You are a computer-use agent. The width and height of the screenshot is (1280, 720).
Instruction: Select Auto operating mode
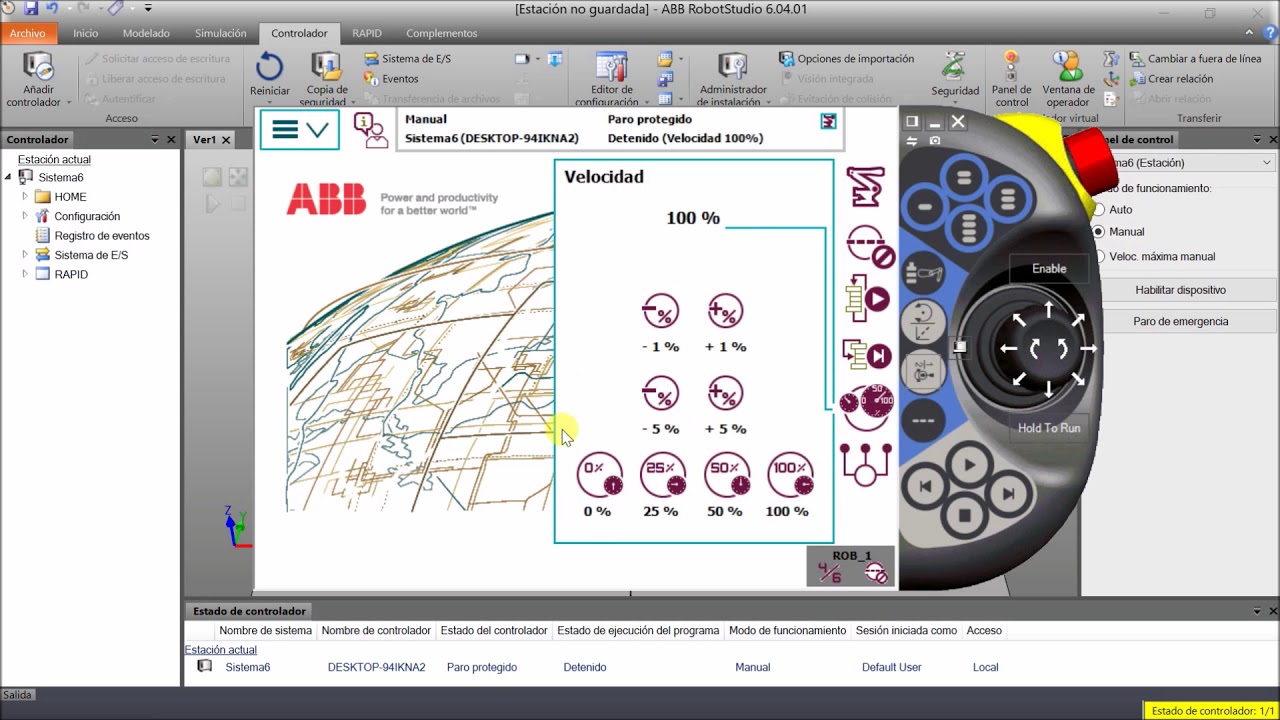pyautogui.click(x=1099, y=210)
